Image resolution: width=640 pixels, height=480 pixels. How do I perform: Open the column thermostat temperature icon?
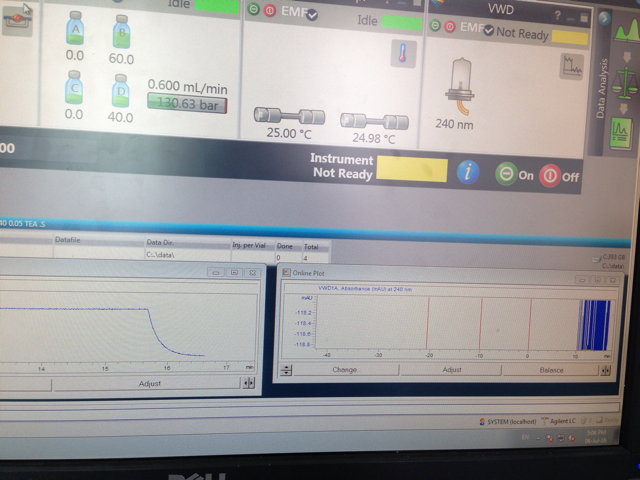(x=403, y=53)
